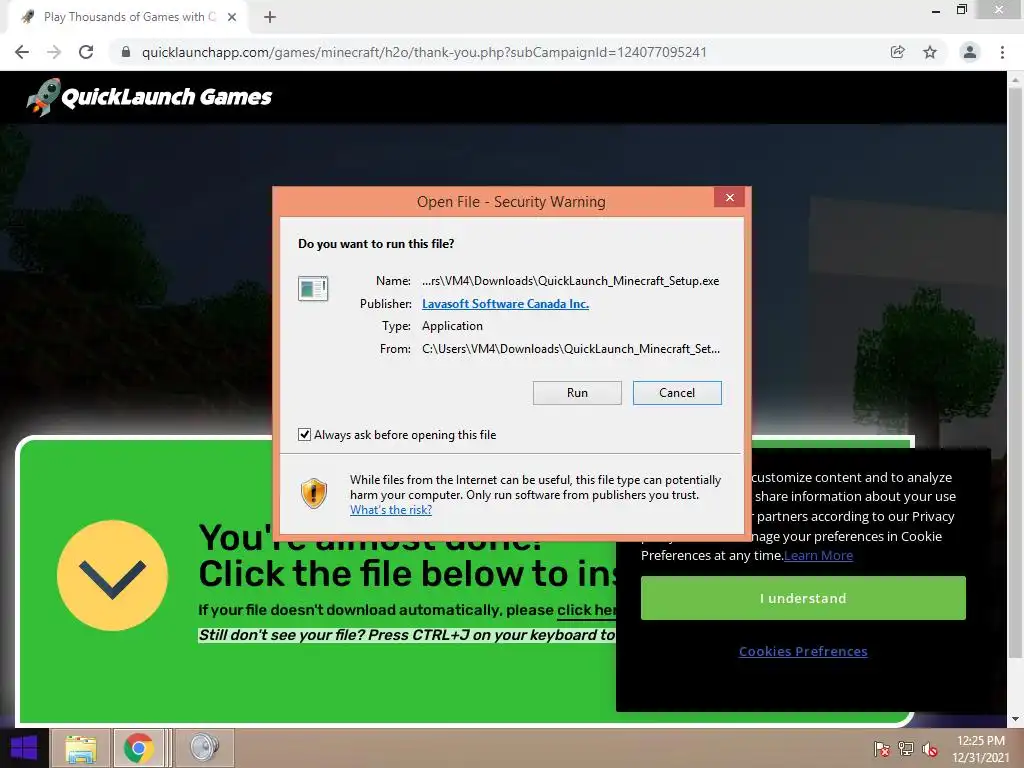Screen dimensions: 1024x768
Task: Click the application file icon in dialog
Action: click(313, 288)
